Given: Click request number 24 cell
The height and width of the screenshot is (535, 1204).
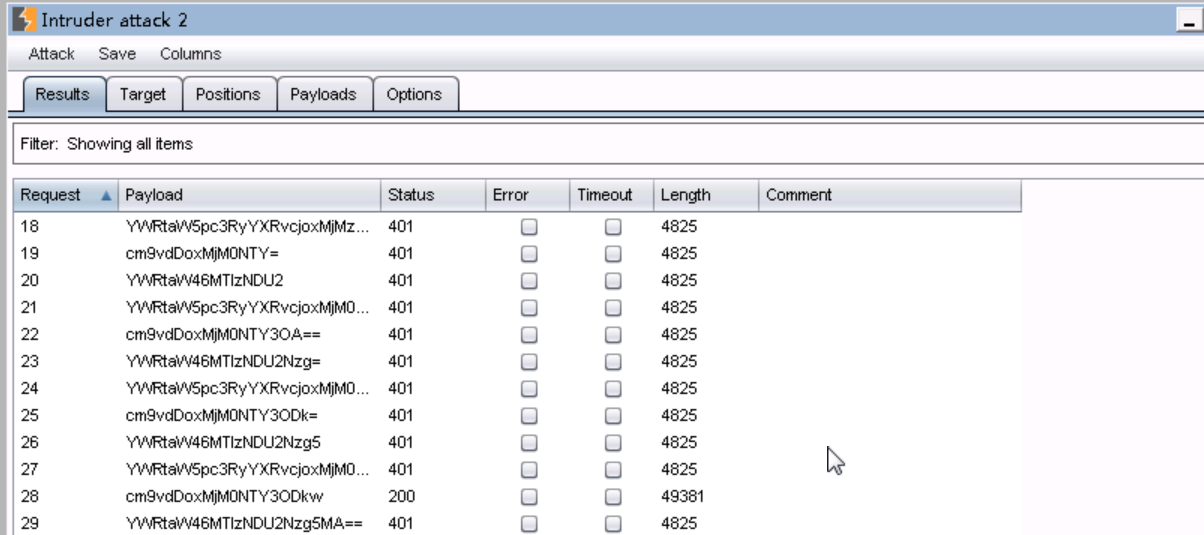Looking at the screenshot, I should point(28,389).
